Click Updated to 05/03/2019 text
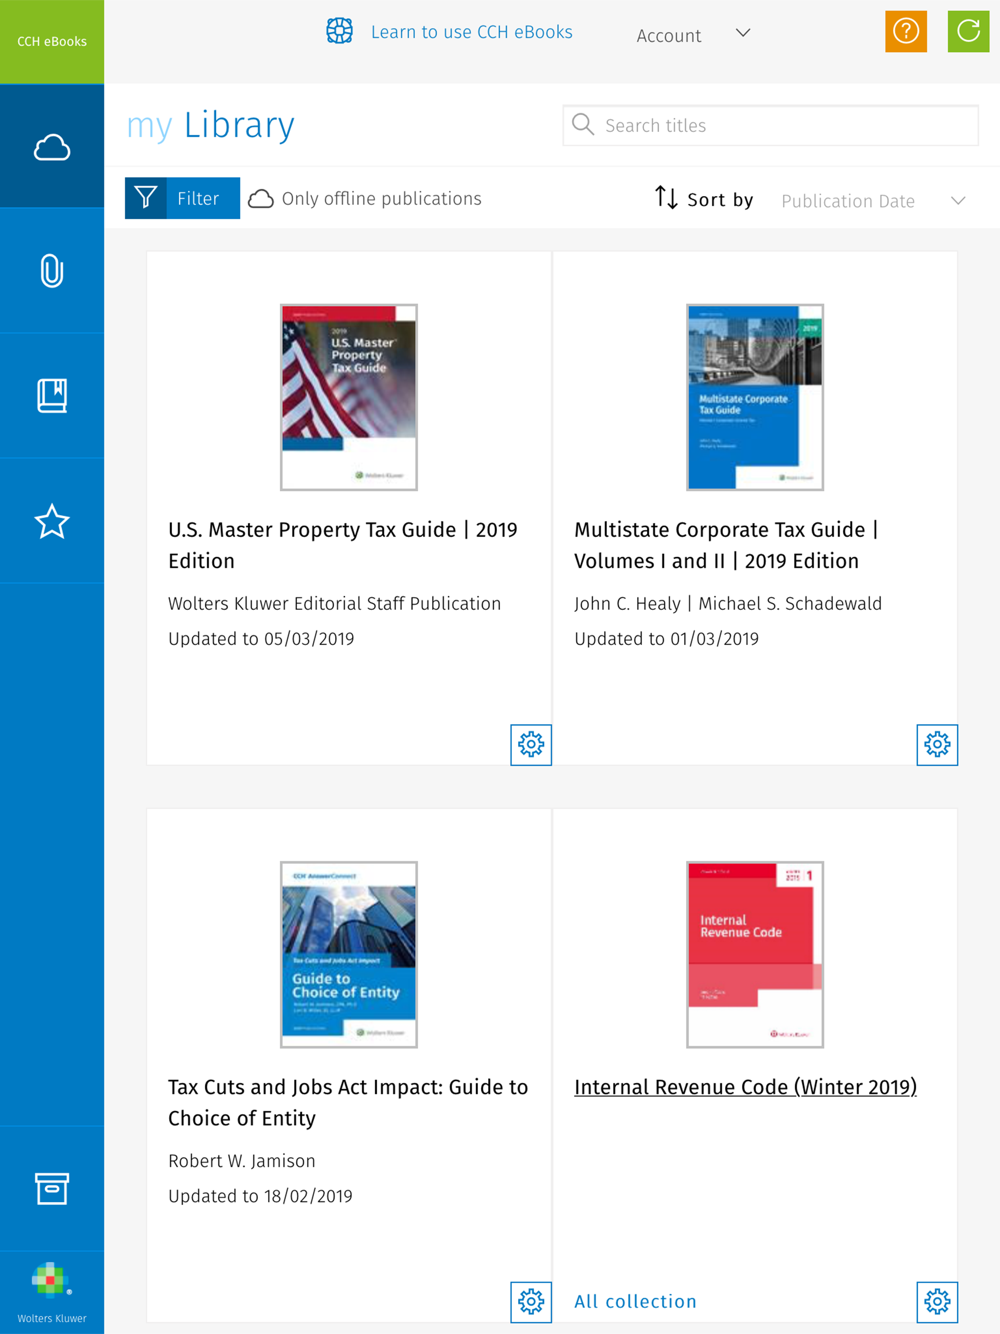The image size is (1000, 1334). 261,638
